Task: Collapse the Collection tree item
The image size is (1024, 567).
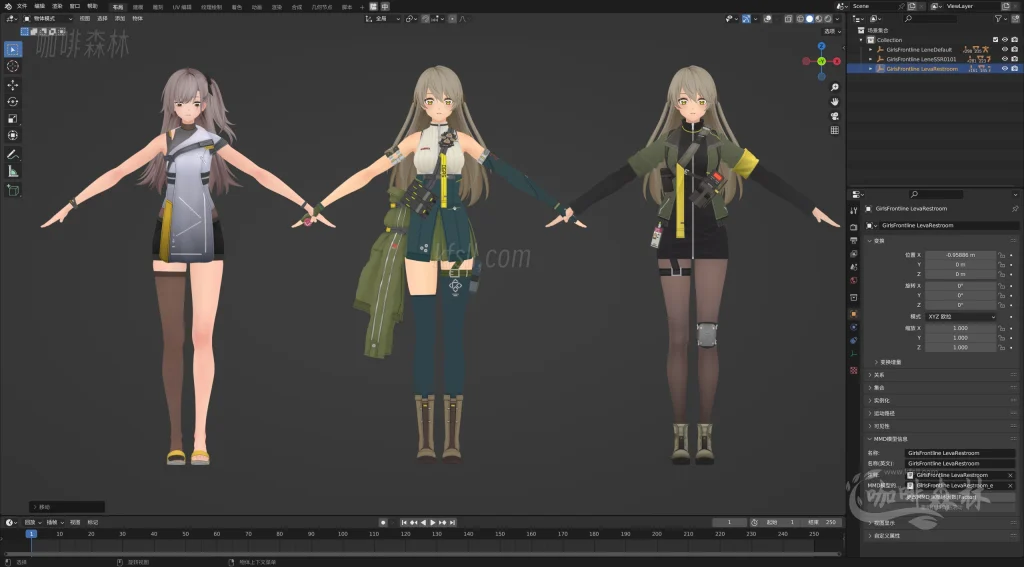Action: pos(861,40)
